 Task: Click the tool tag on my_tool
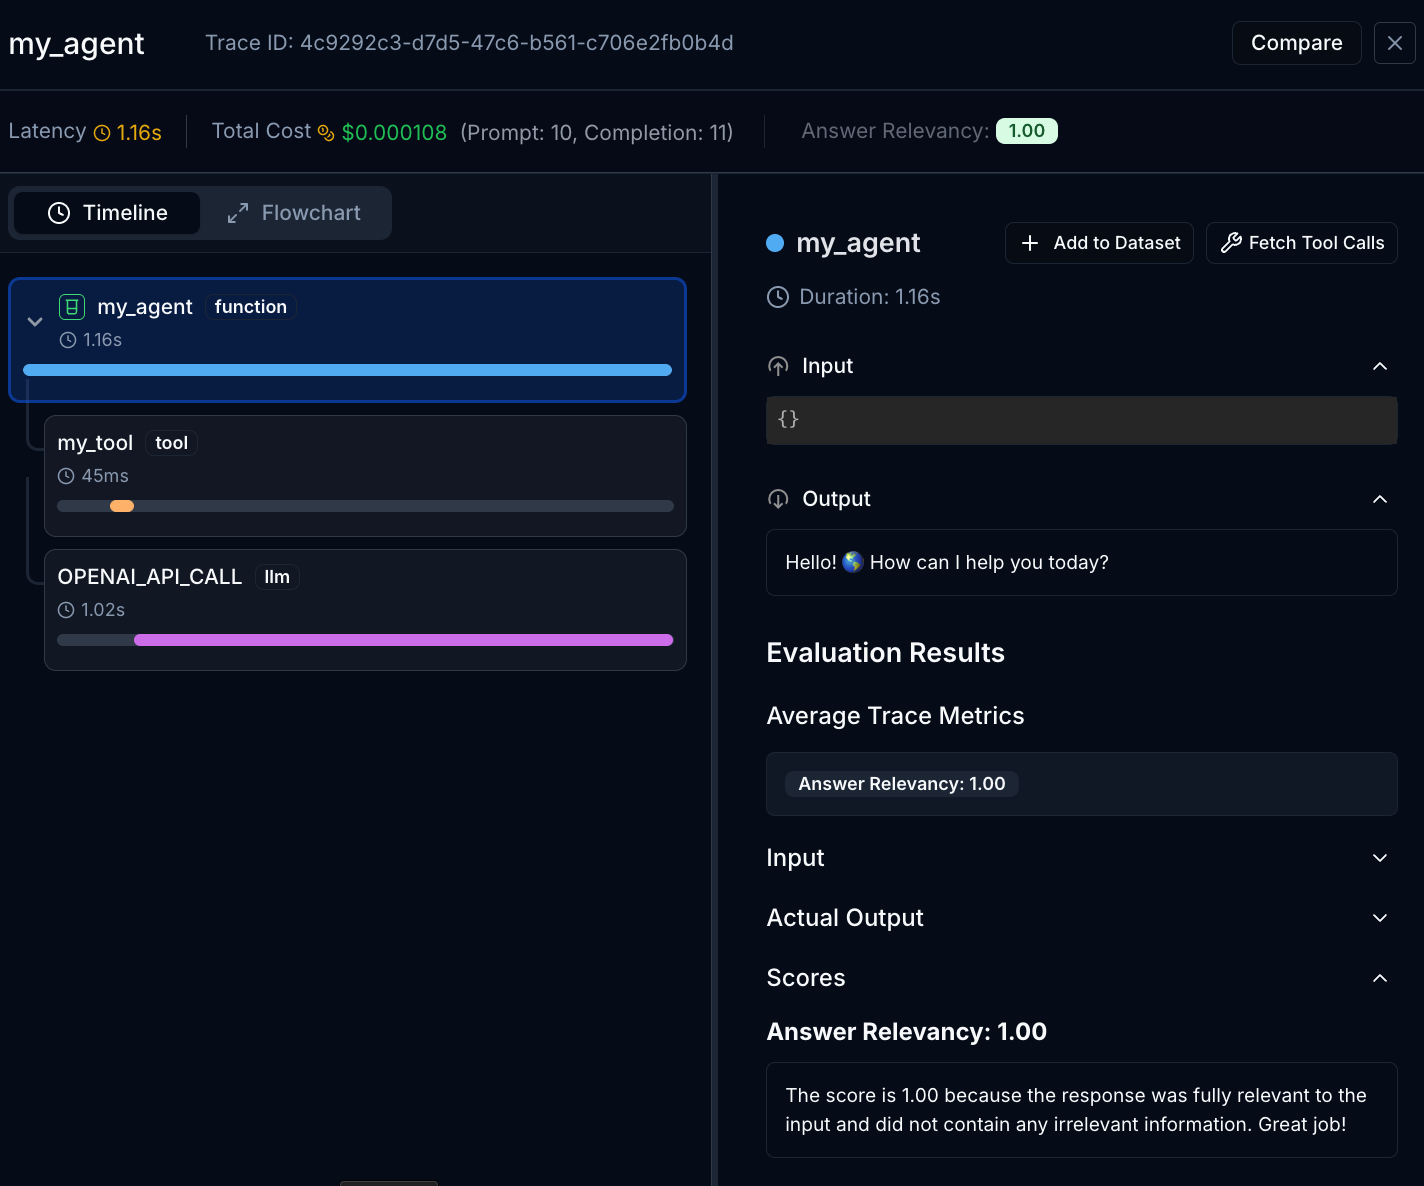[172, 443]
